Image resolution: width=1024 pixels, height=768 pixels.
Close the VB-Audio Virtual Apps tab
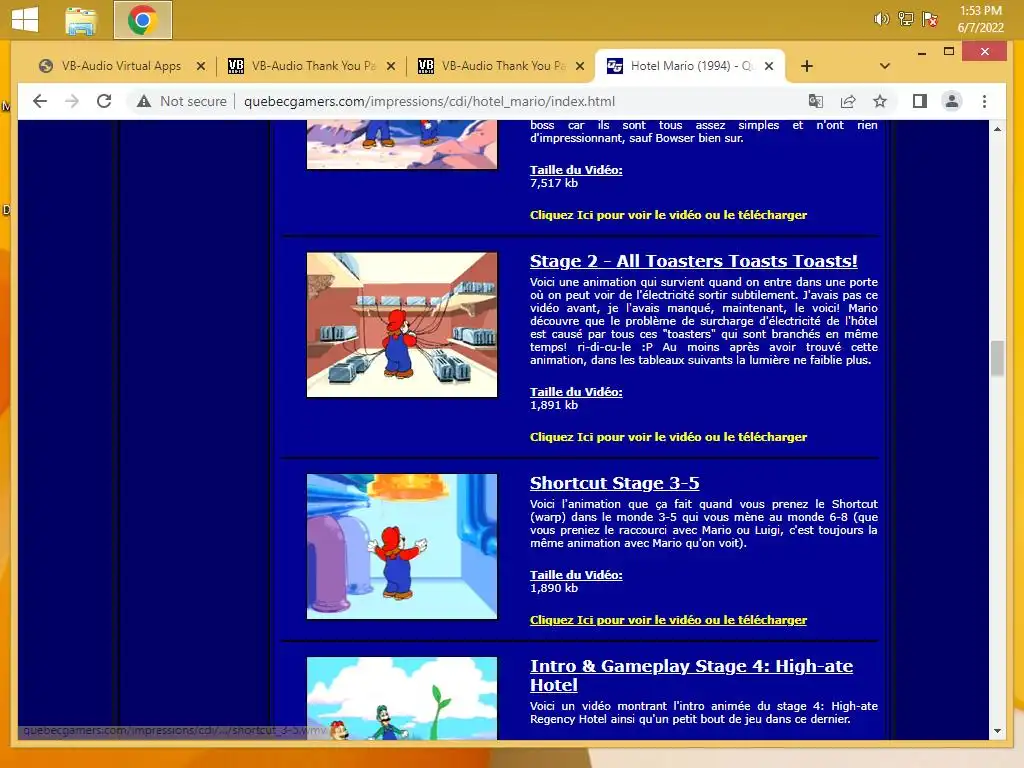point(200,66)
